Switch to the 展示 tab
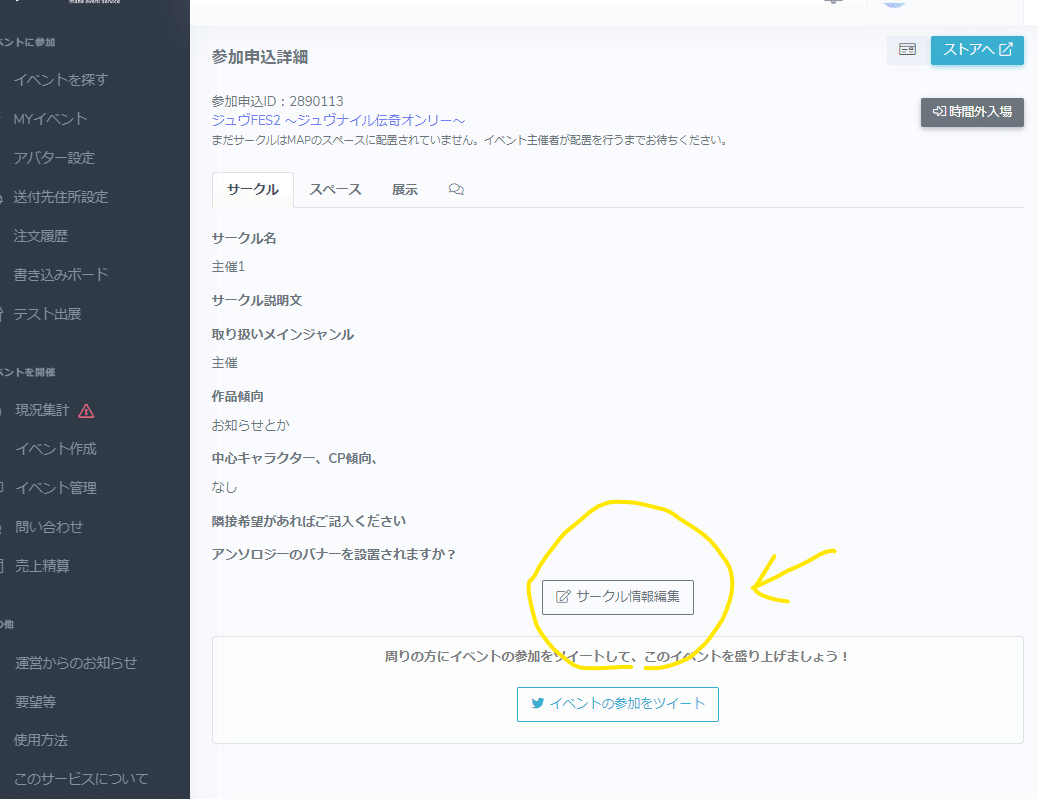 [404, 189]
